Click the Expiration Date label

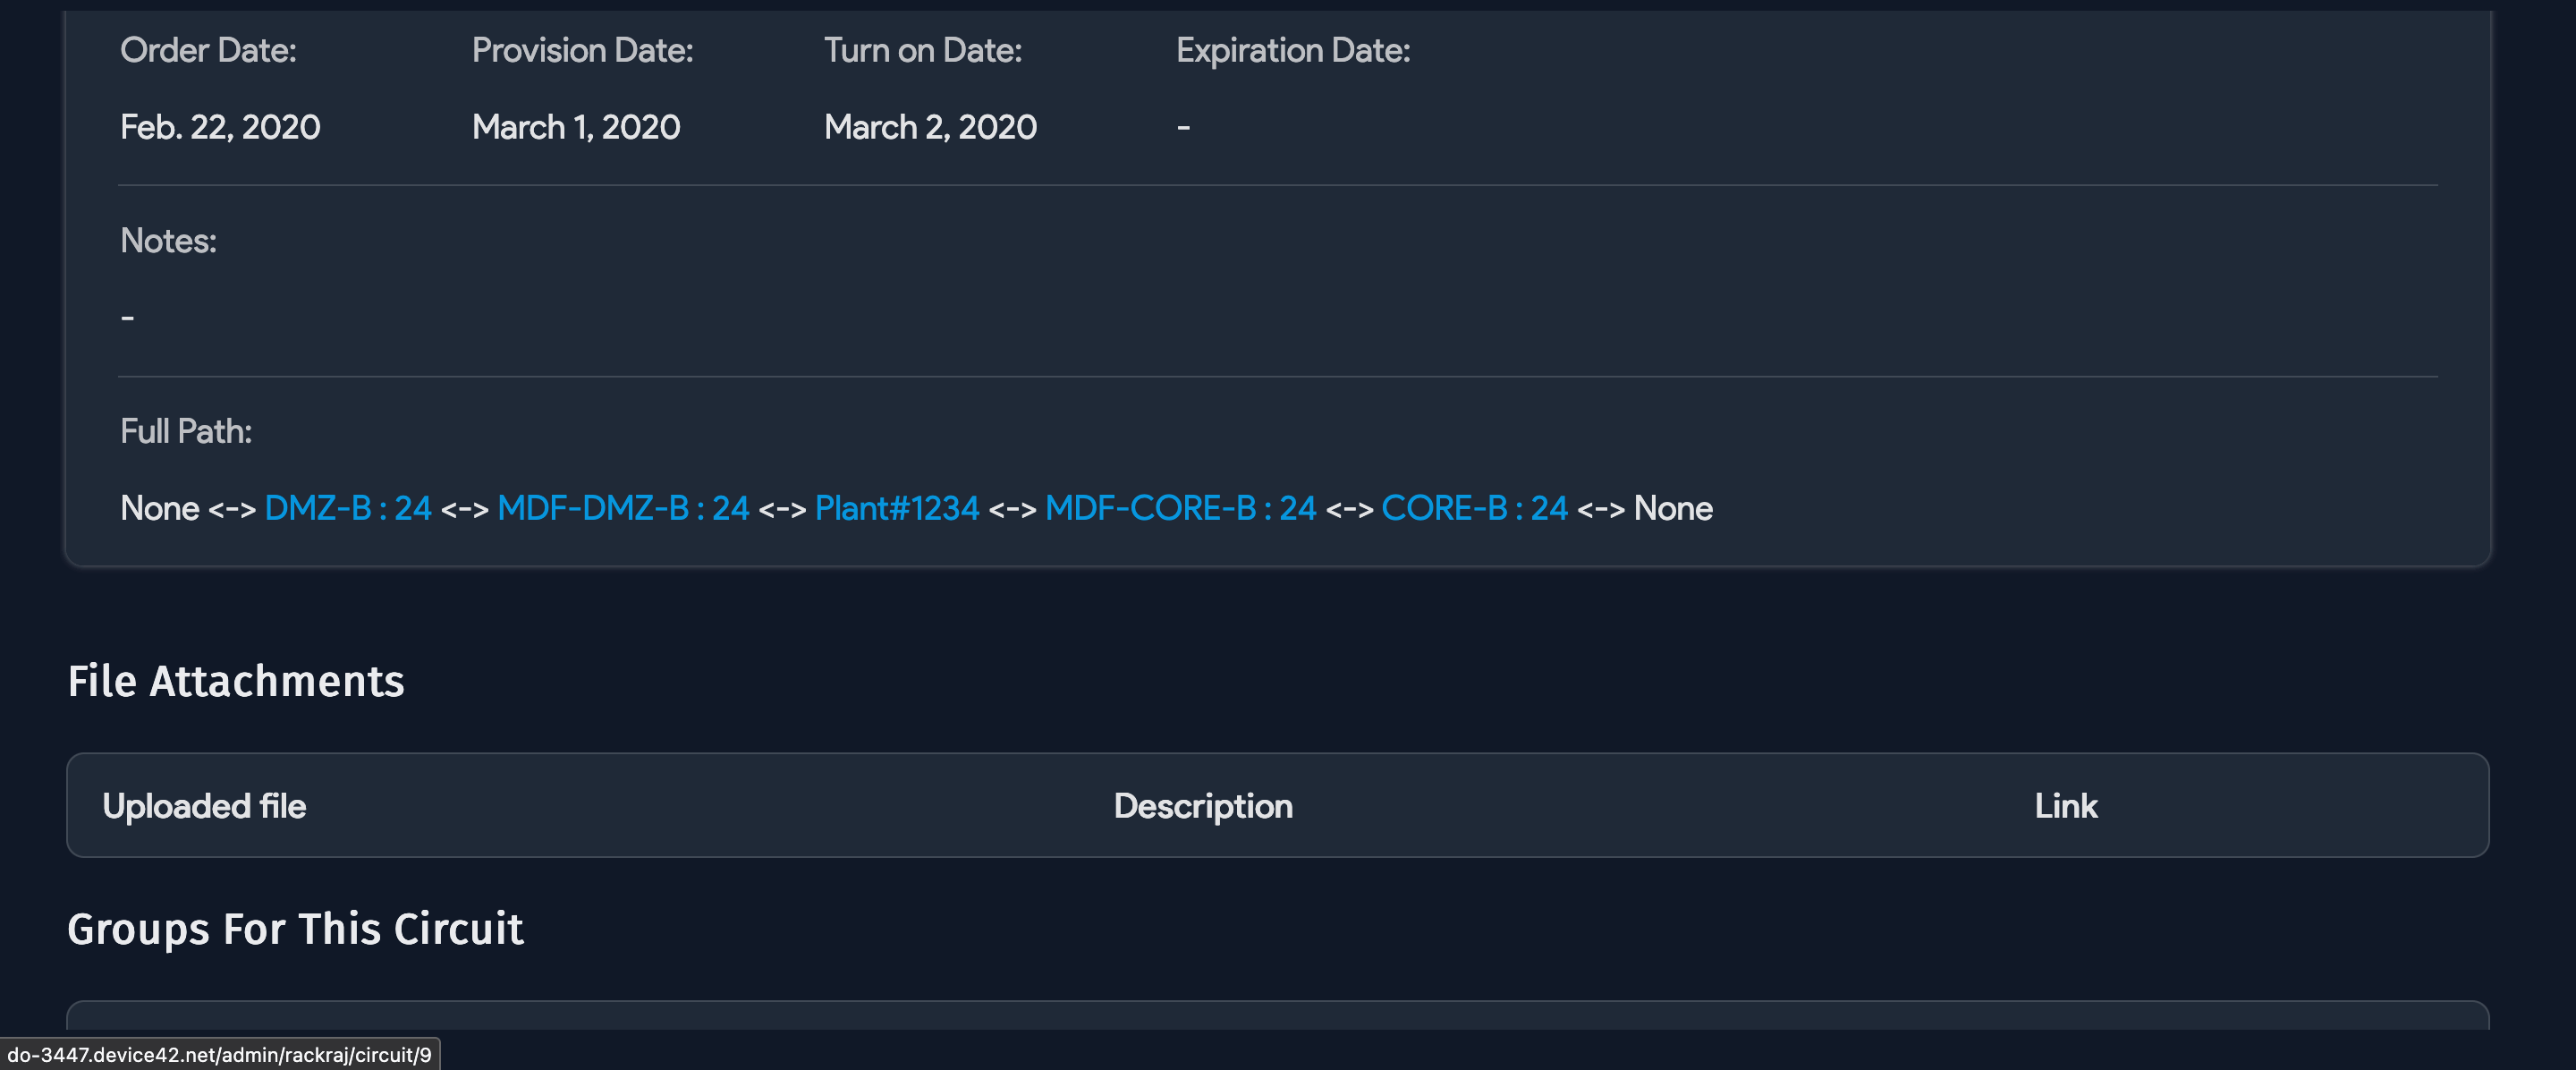(x=1292, y=50)
